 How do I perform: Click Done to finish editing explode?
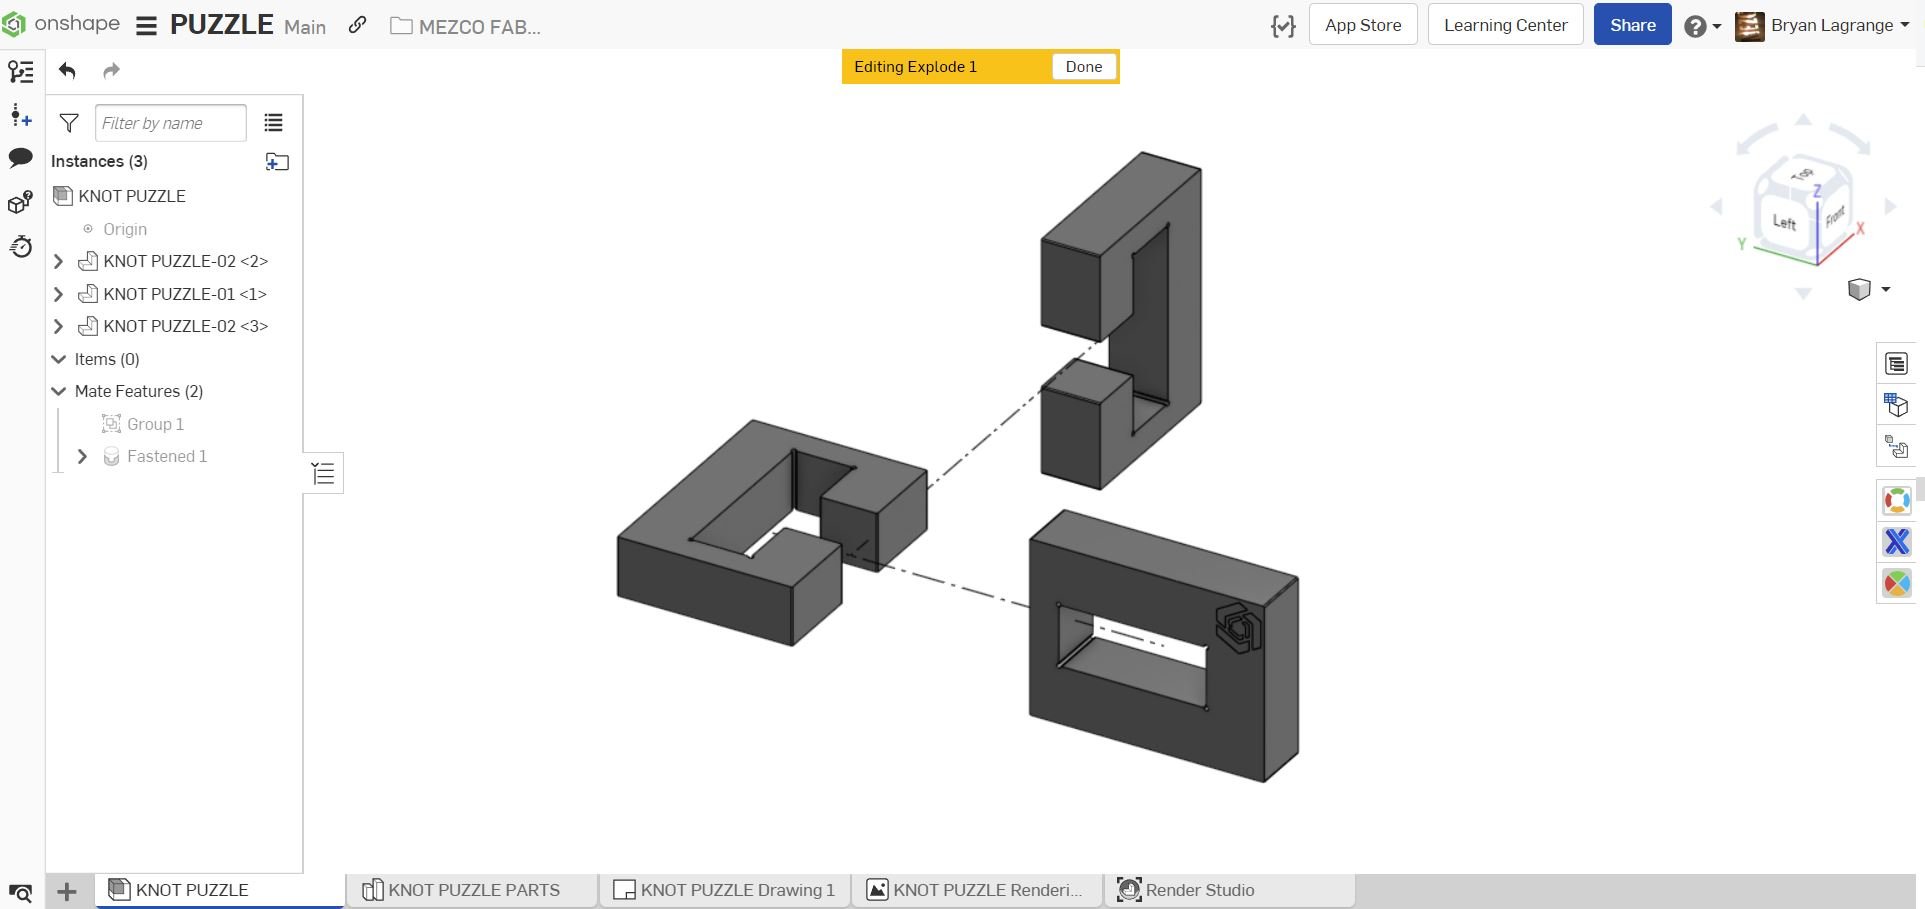1084,67
